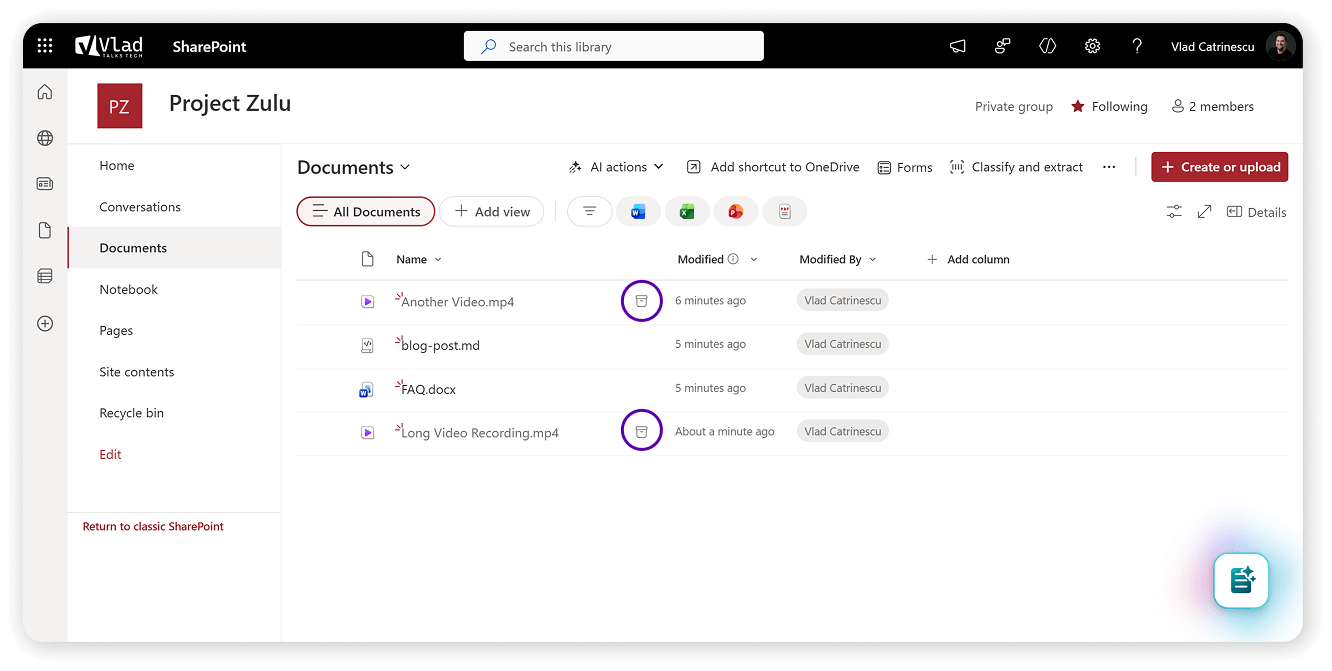Expand library to full screen mode
1332x671 pixels.
pos(1205,212)
